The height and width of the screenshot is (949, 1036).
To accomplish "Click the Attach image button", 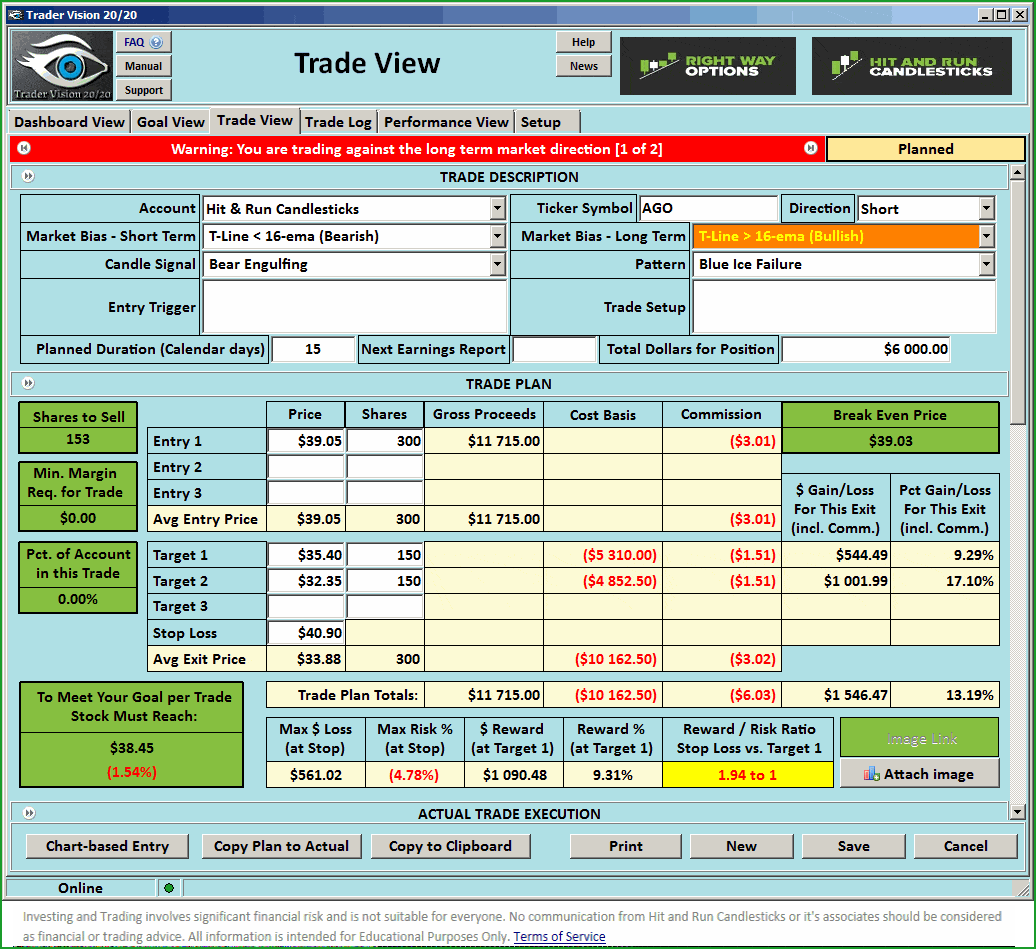I will [x=920, y=774].
